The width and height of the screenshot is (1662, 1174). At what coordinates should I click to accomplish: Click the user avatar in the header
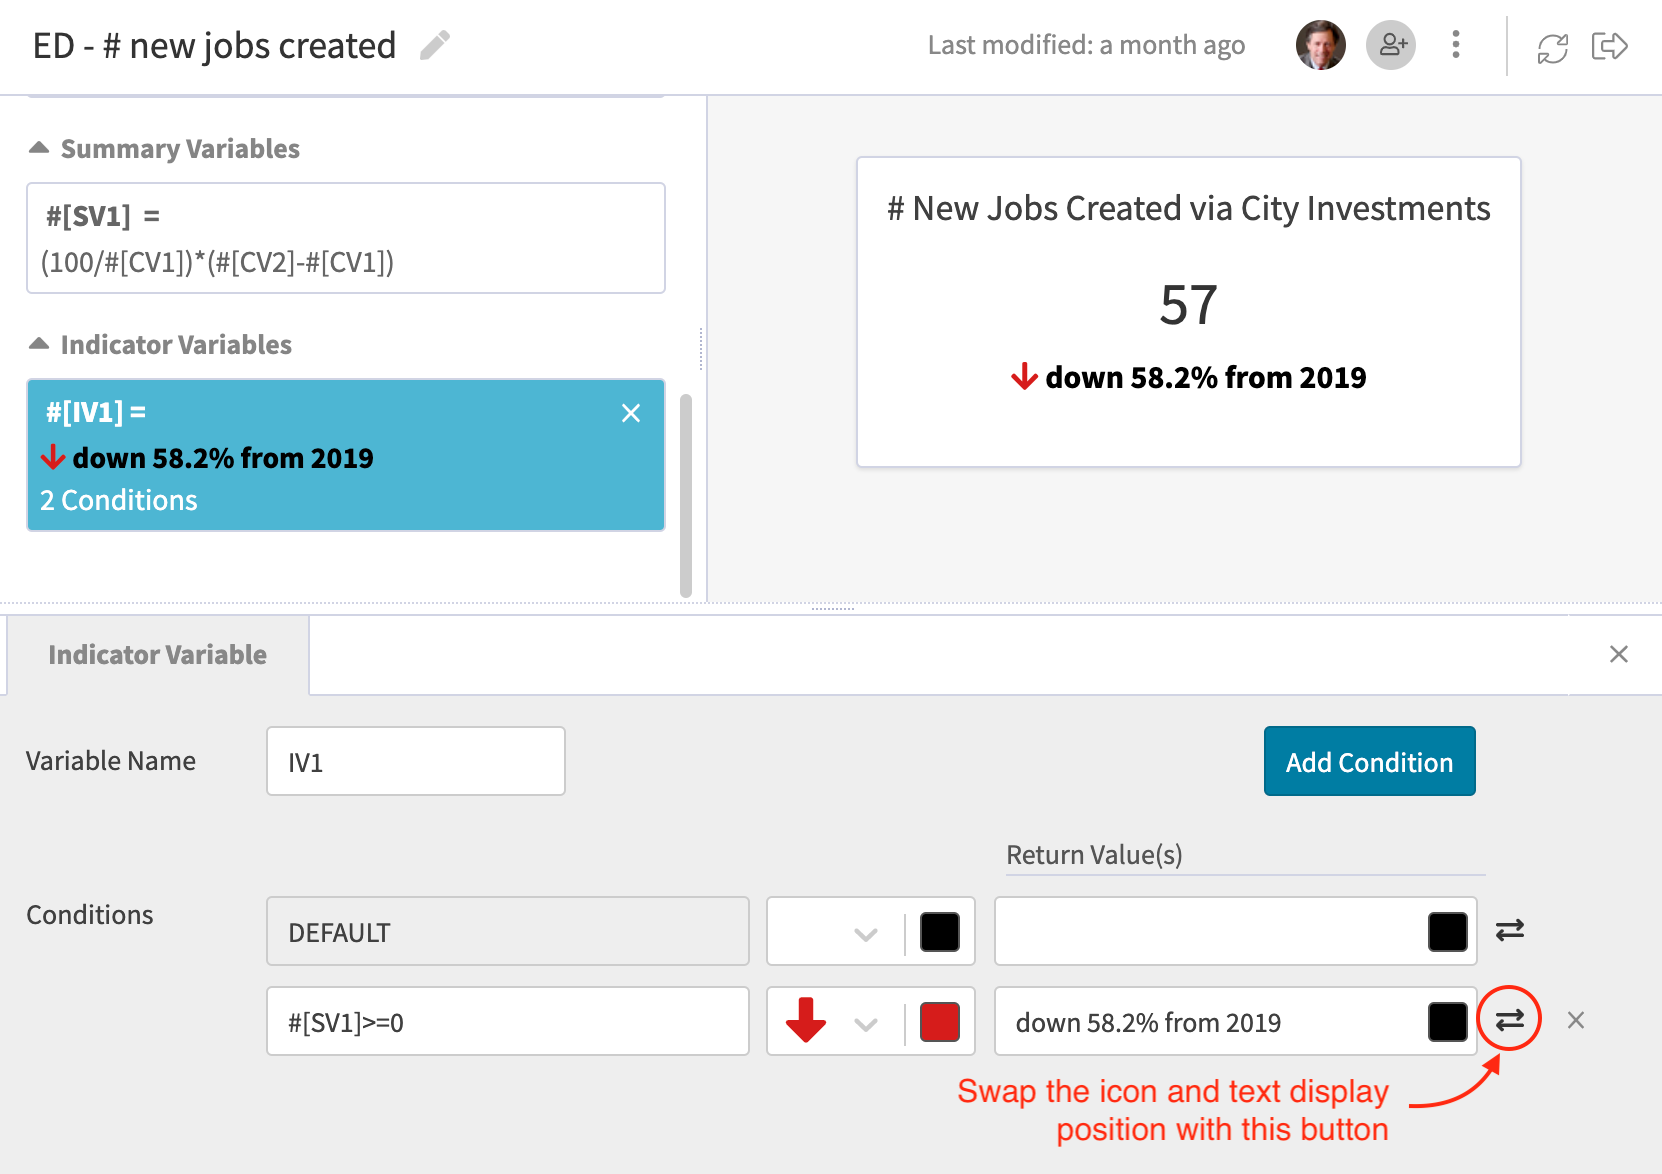pyautogui.click(x=1320, y=45)
